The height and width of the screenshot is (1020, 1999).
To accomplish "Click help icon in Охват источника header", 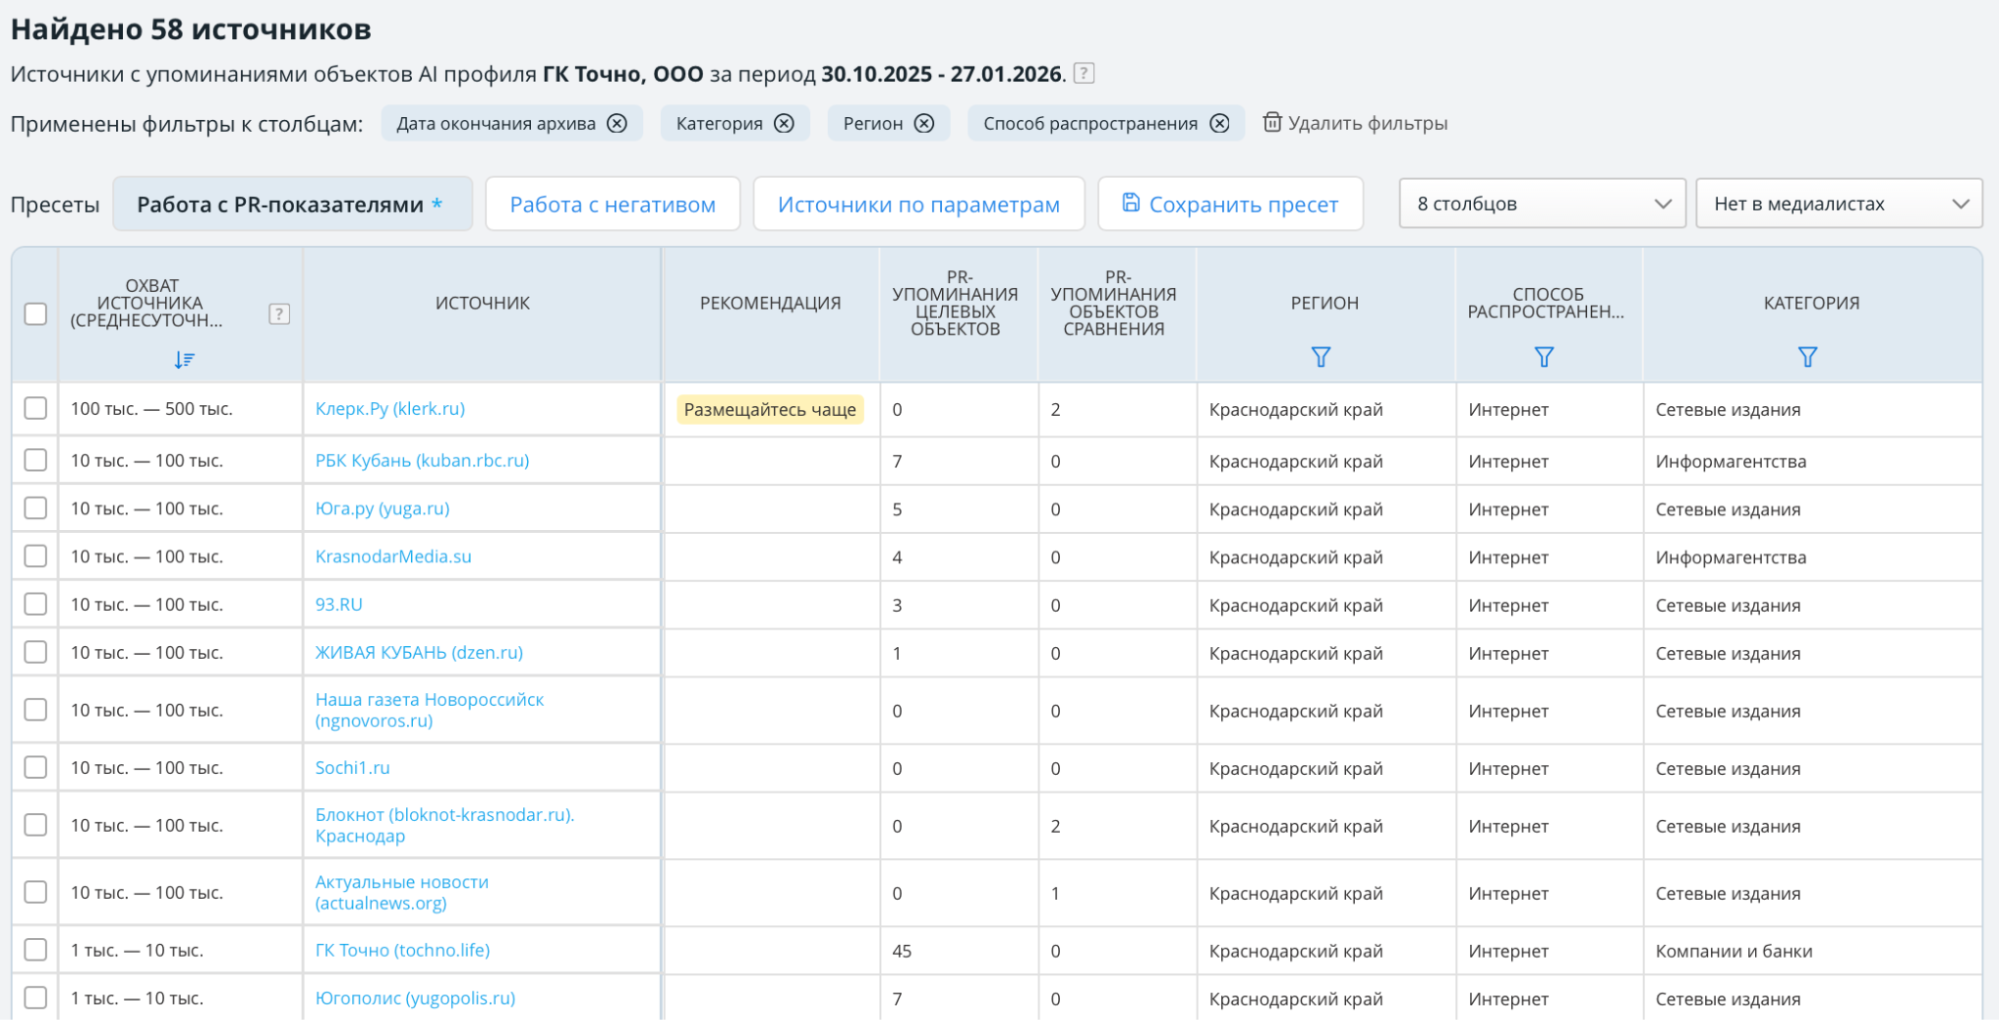I will coord(279,314).
